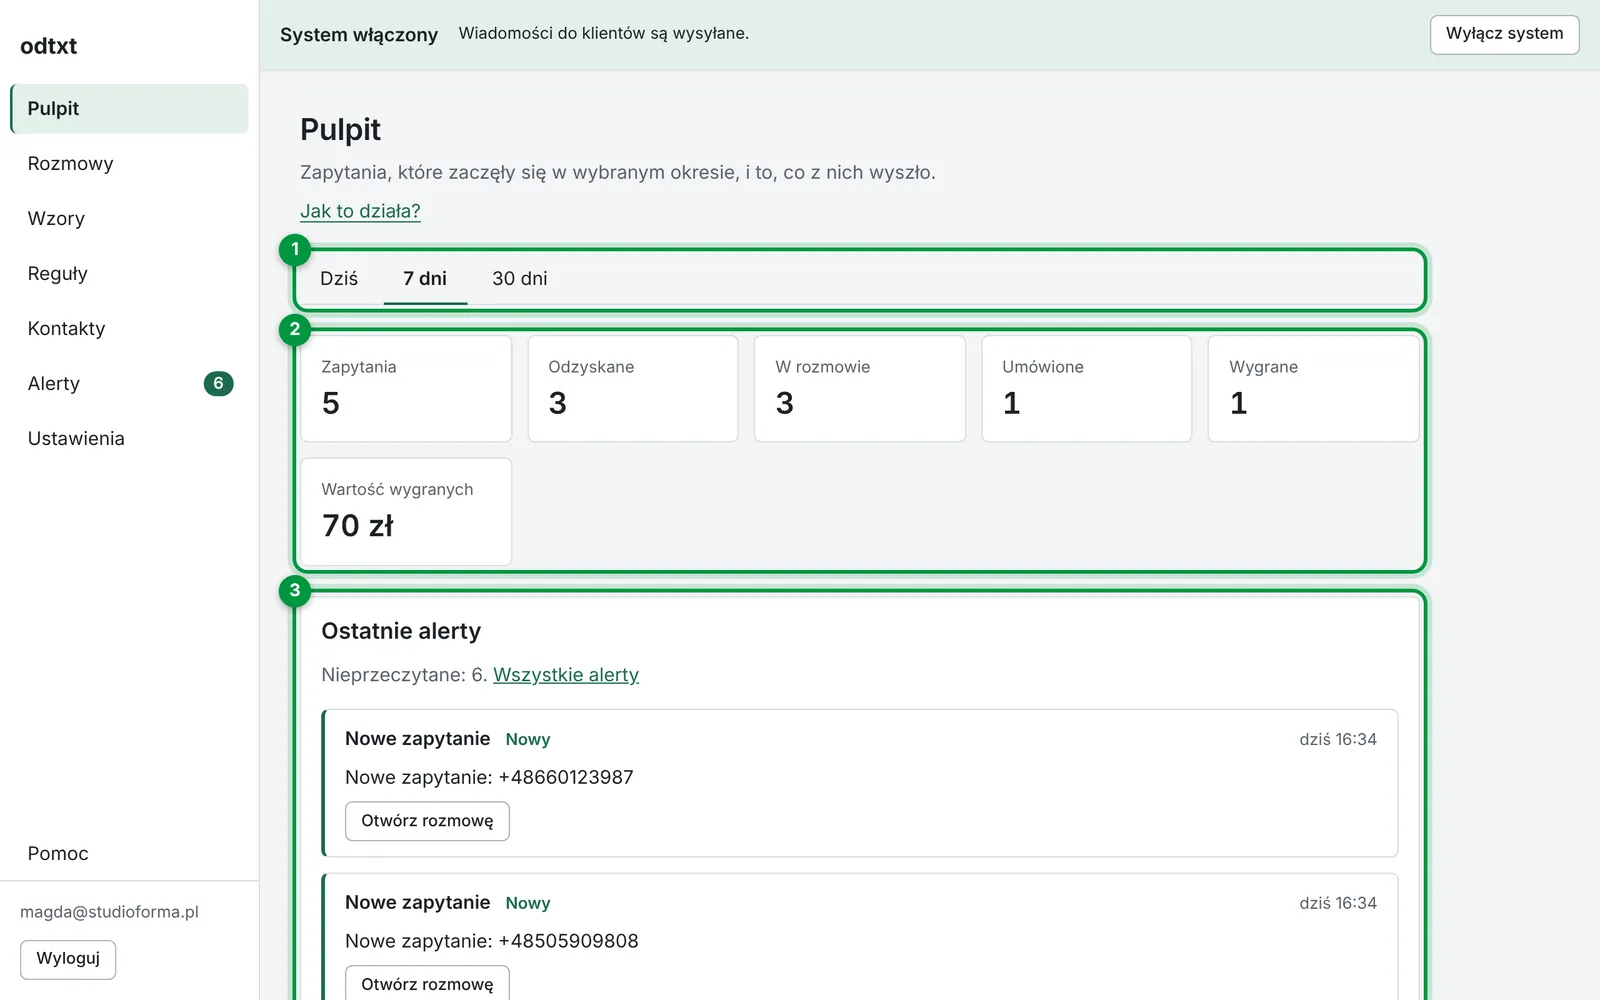
Task: Click the odtxt logo
Action: click(48, 46)
